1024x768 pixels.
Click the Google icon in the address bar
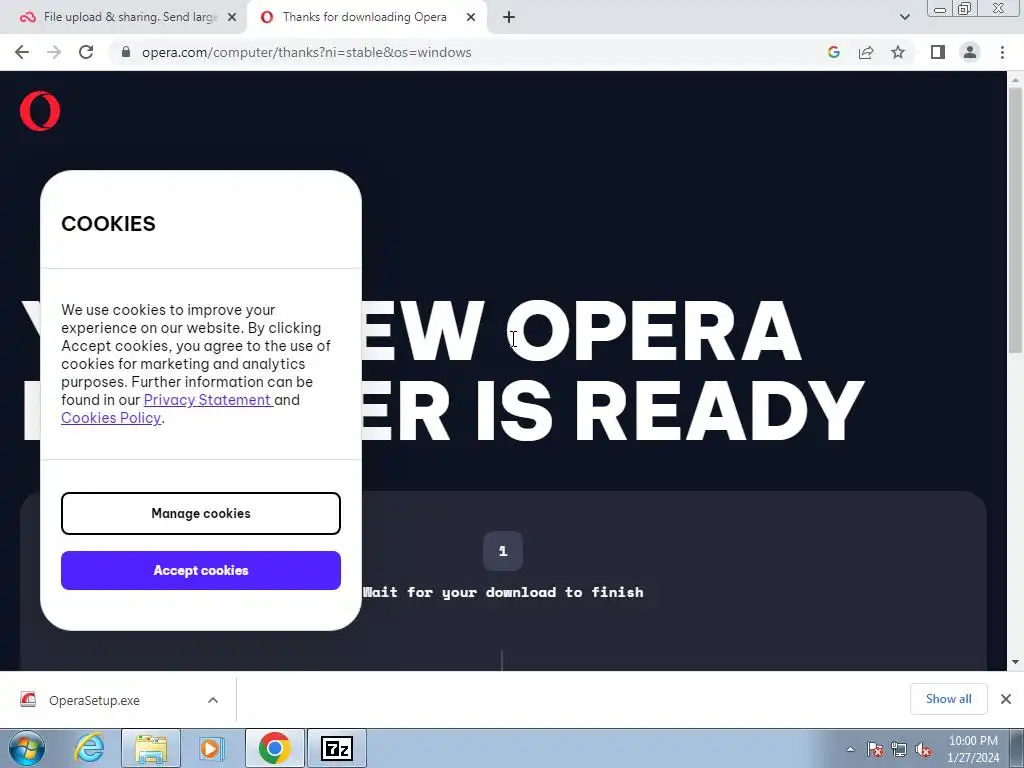[833, 52]
